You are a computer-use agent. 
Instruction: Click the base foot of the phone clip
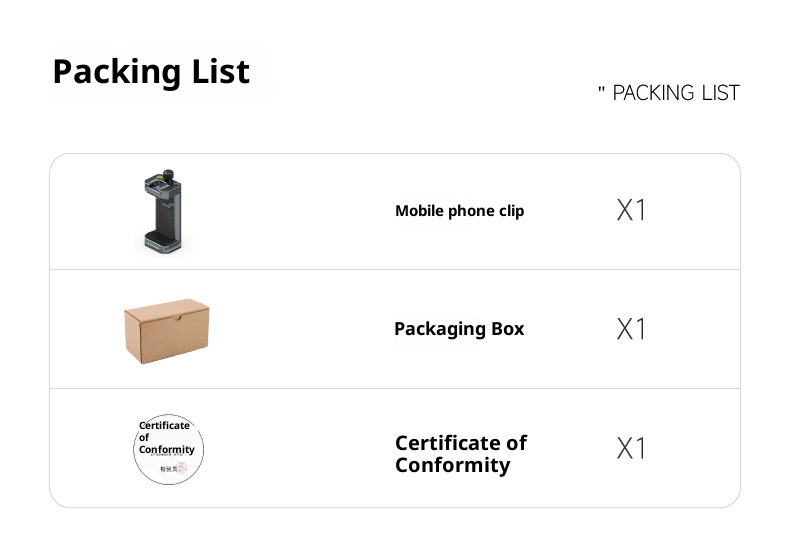164,241
